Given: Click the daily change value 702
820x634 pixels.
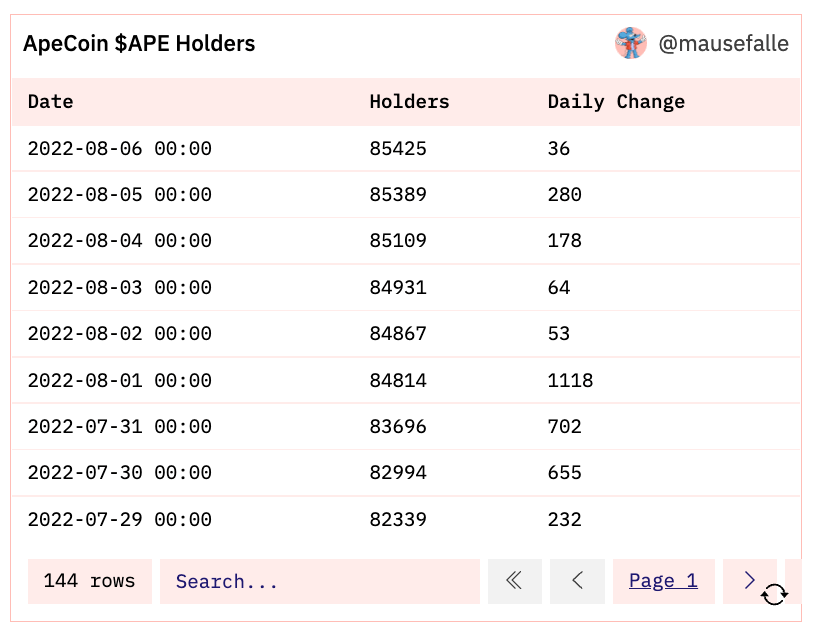Looking at the screenshot, I should pyautogui.click(x=564, y=427).
